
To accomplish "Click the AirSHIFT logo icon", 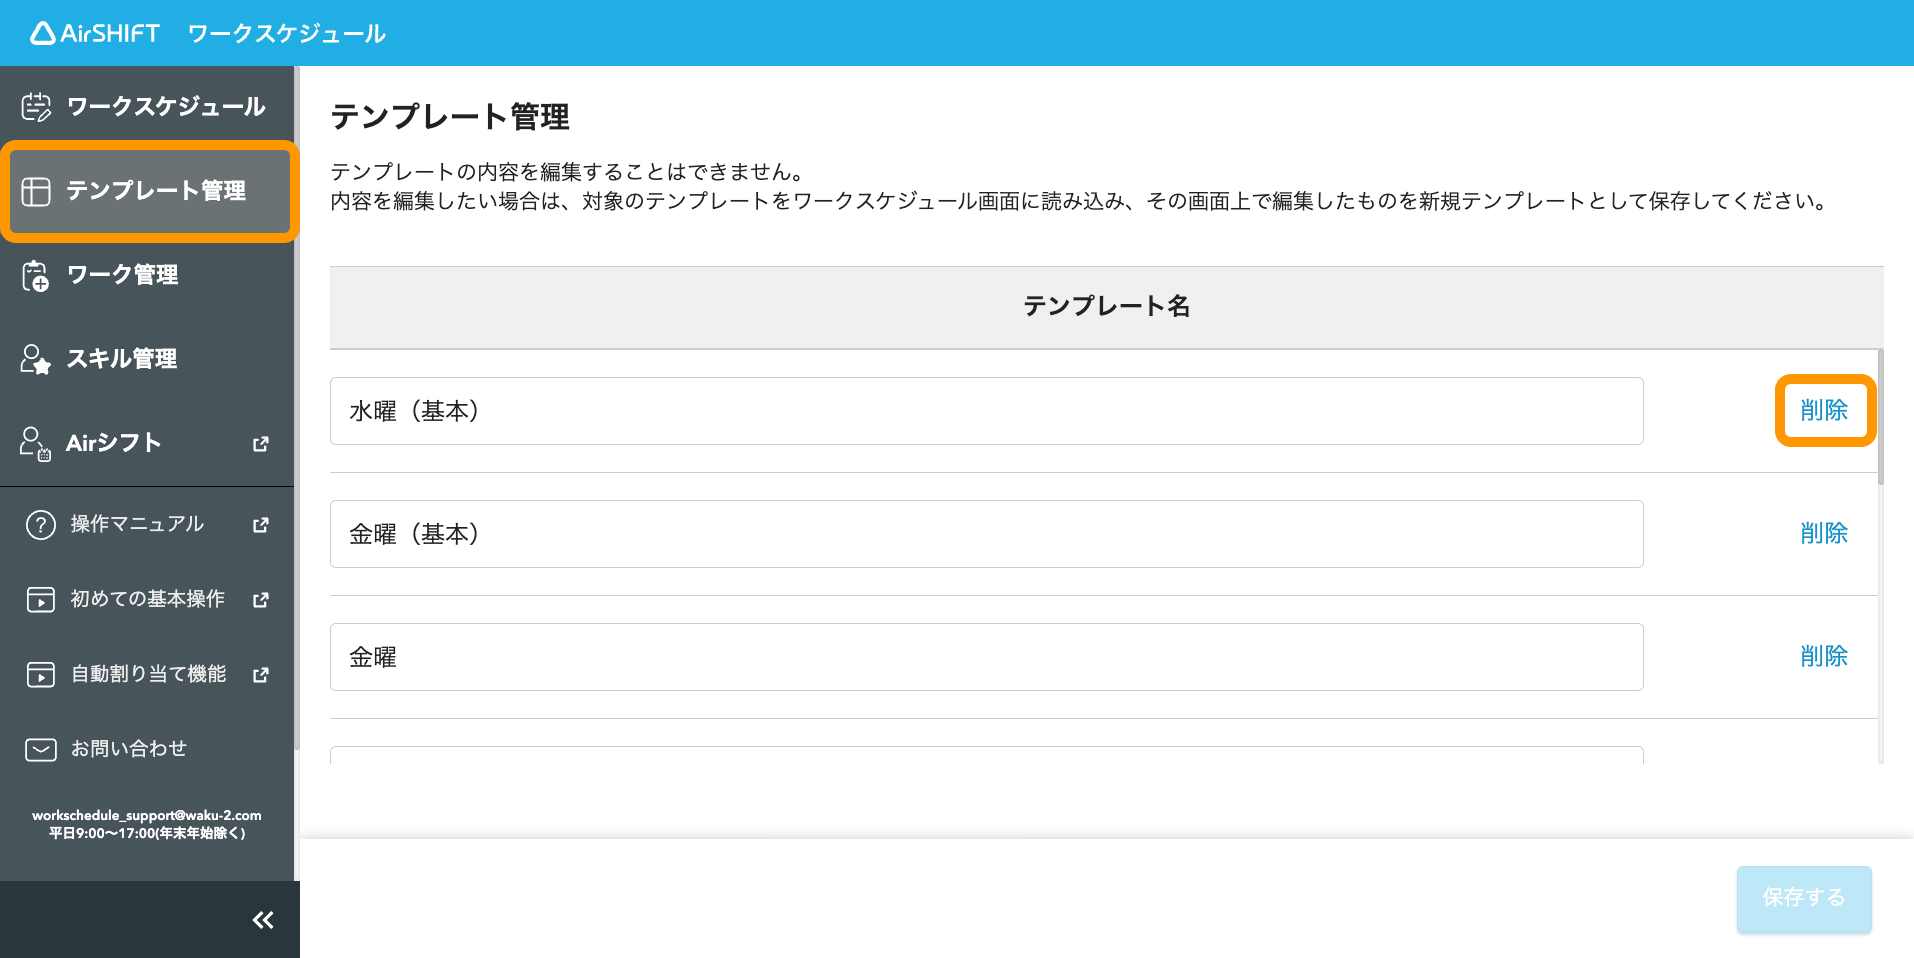I will tap(43, 34).
